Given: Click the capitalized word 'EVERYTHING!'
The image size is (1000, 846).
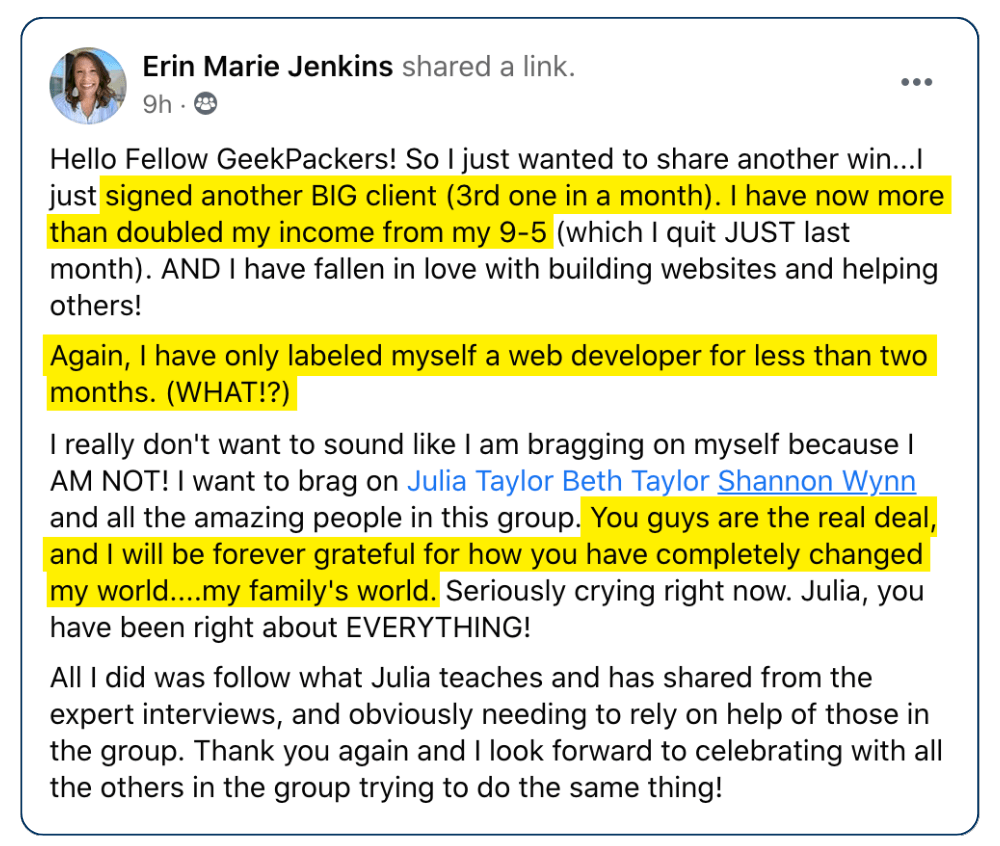Looking at the screenshot, I should point(438,627).
